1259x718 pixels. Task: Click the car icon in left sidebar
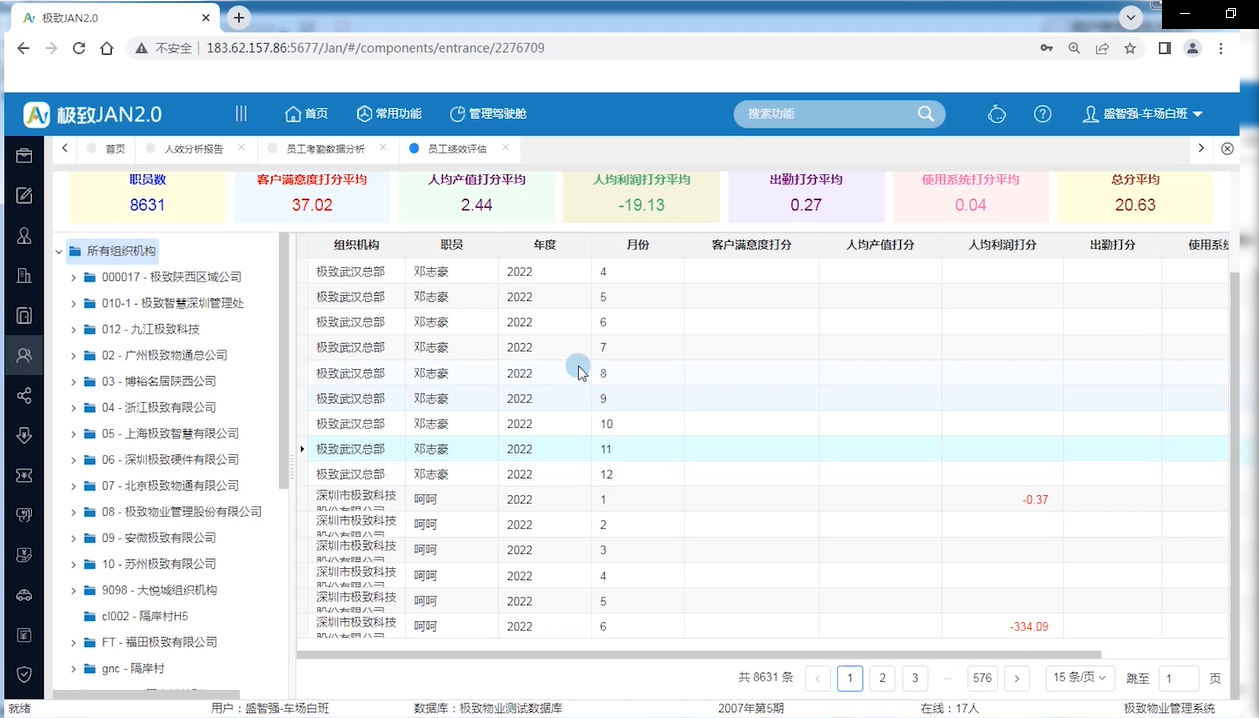(24, 595)
